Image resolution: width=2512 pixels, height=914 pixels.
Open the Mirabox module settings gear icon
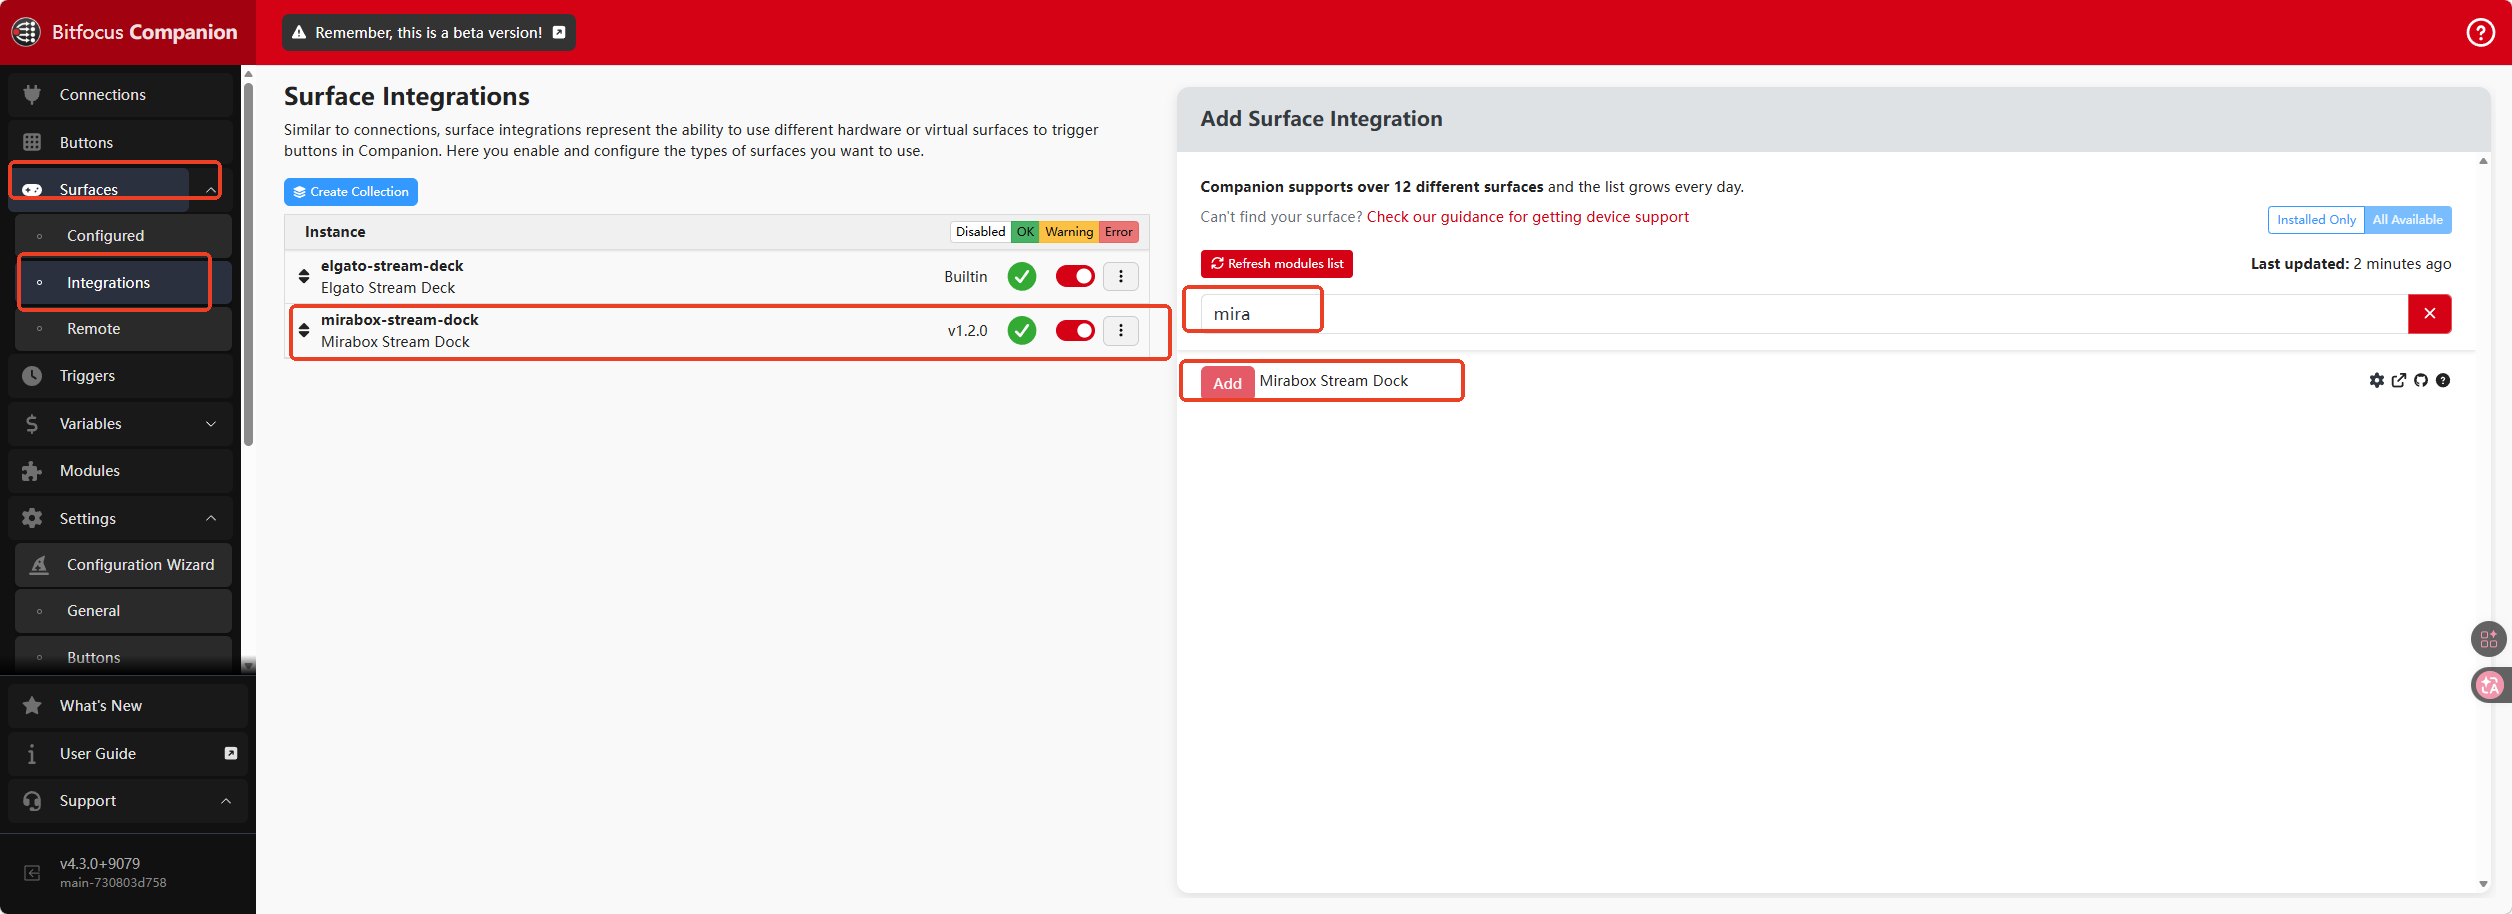(2376, 380)
